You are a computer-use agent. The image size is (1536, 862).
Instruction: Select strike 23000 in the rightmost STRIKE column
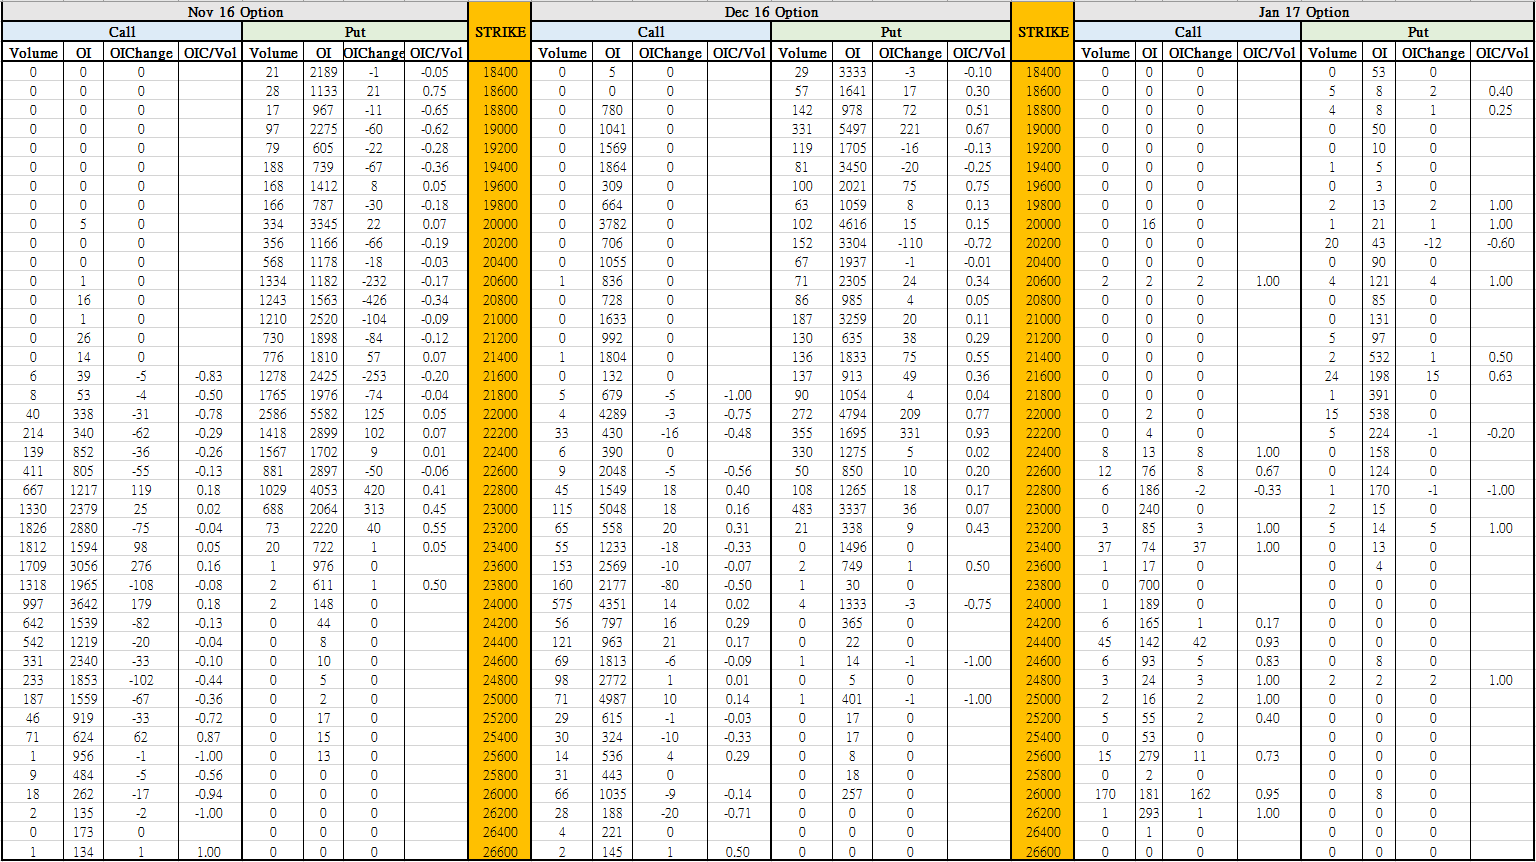coord(1042,508)
